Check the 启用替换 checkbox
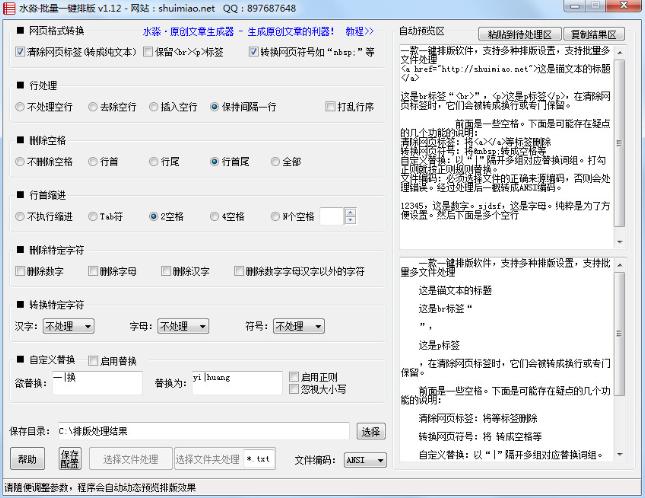645x498 pixels. 93,361
